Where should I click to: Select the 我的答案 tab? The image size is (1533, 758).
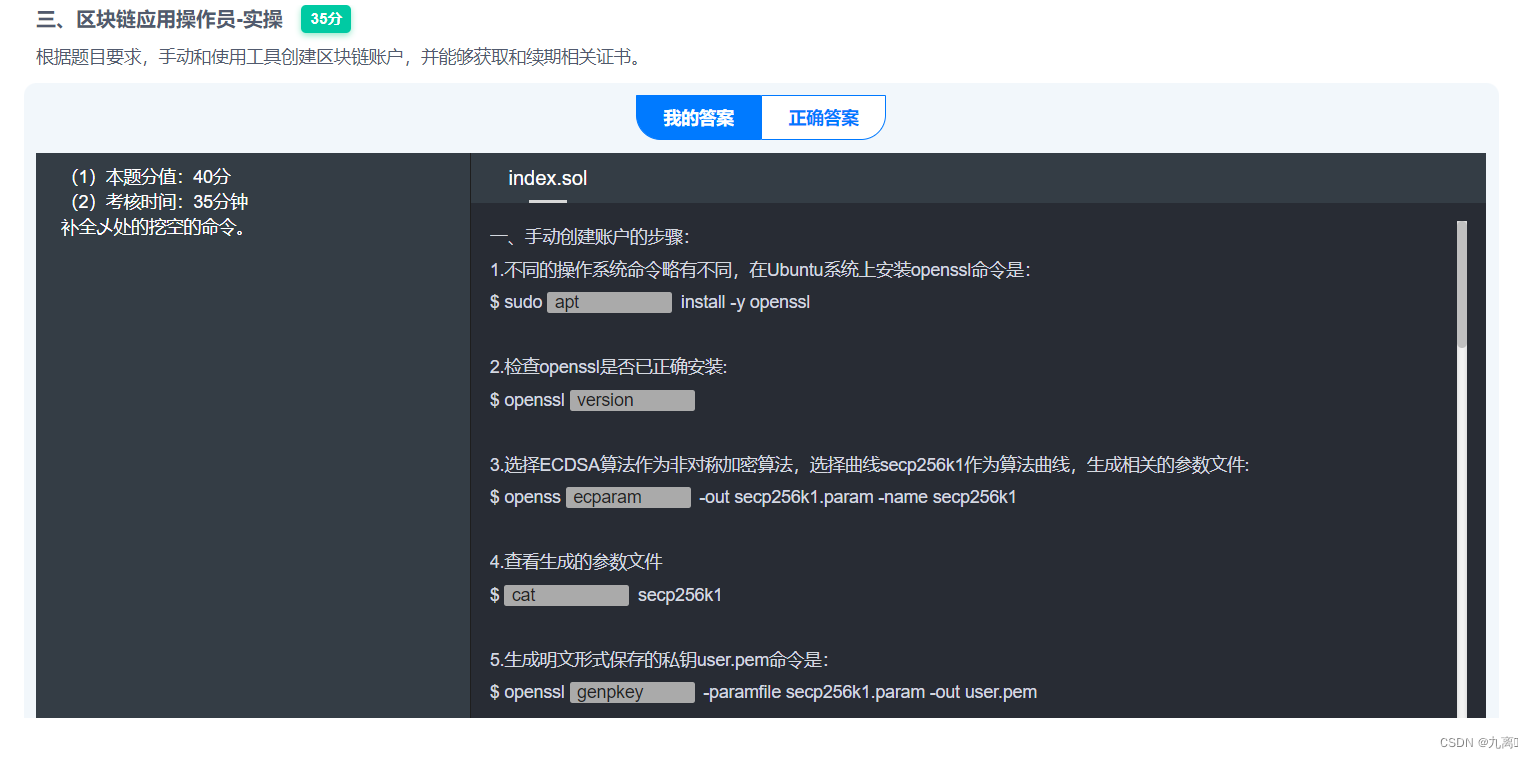[x=698, y=117]
